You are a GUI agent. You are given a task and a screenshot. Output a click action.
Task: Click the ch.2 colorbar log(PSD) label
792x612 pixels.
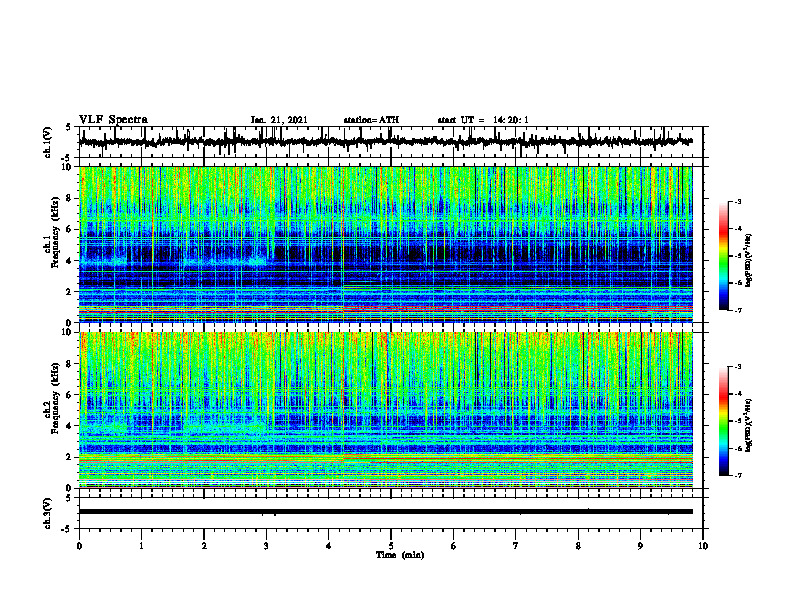pos(749,424)
